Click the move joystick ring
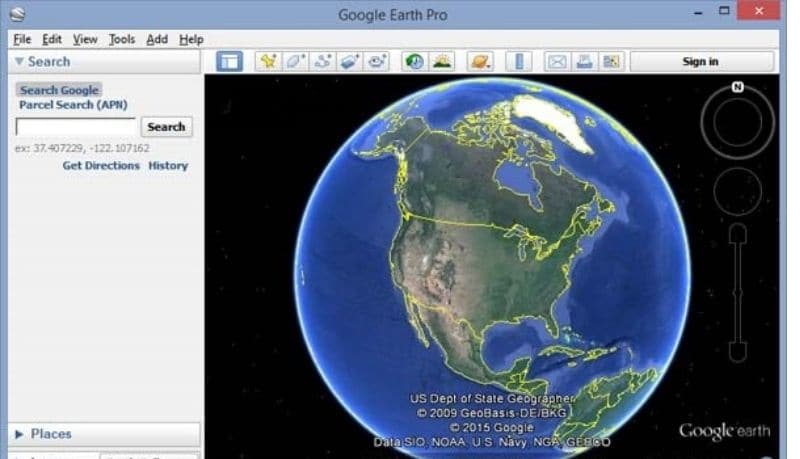The width and height of the screenshot is (800, 459). pyautogui.click(x=738, y=192)
